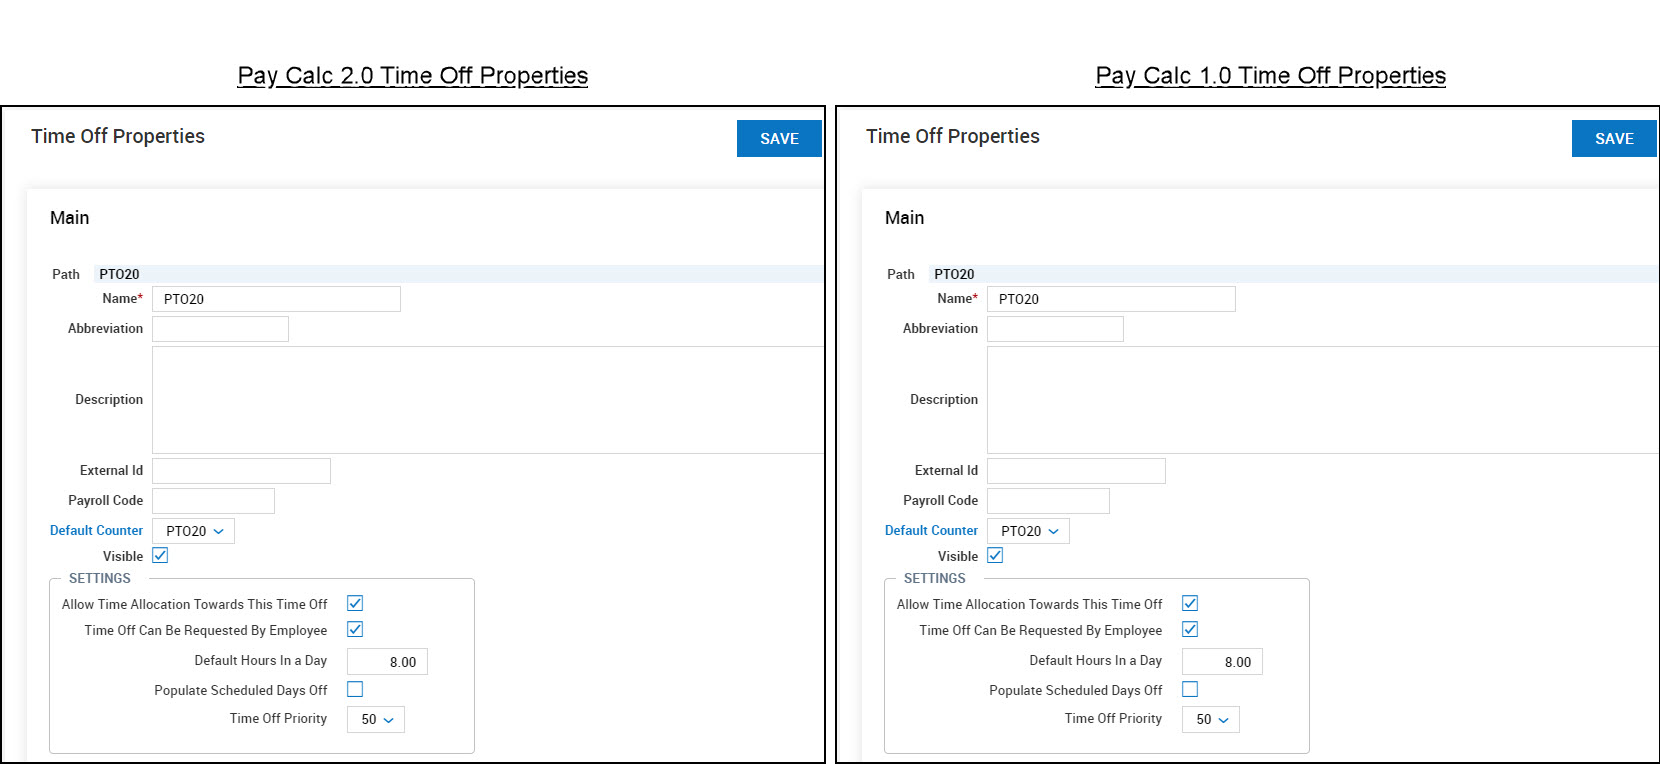Click the Payroll Code field in Pay Calc 2.0

(213, 501)
